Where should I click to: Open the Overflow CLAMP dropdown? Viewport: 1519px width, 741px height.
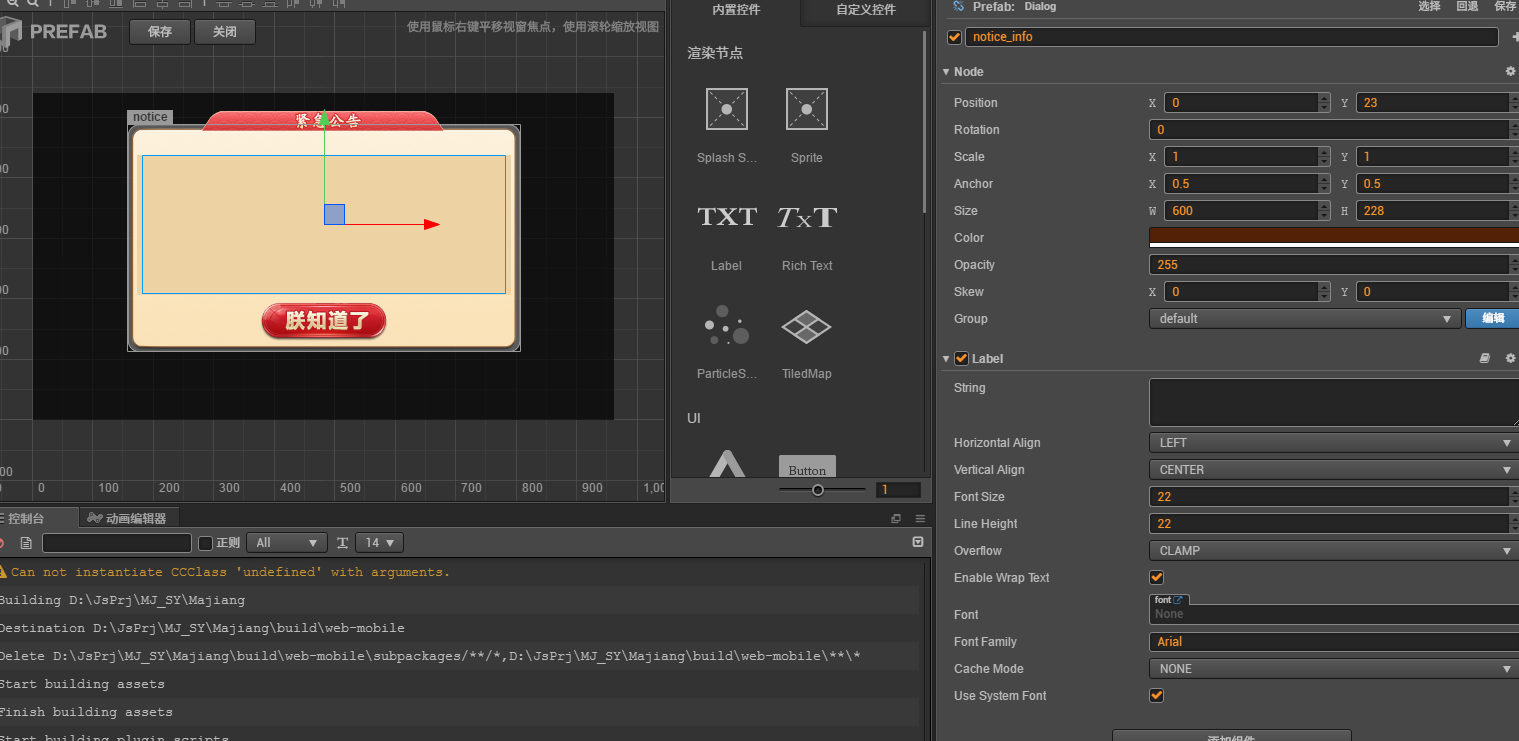point(1334,550)
